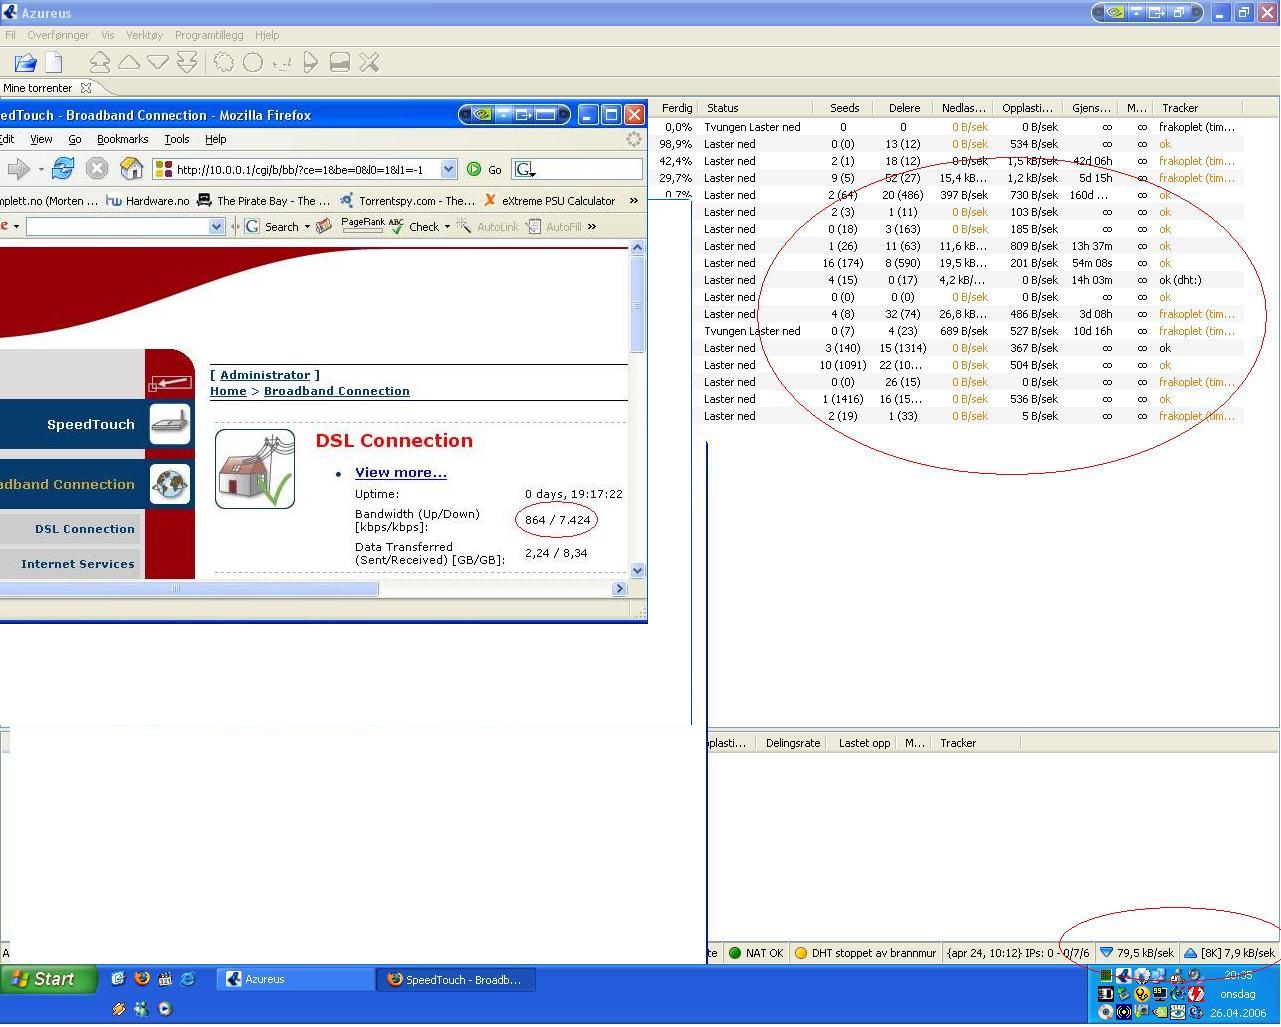Image resolution: width=1281 pixels, height=1027 pixels.
Task: Click the Azureus toolbar icon right of the toolbar separator
Action: click(x=224, y=63)
